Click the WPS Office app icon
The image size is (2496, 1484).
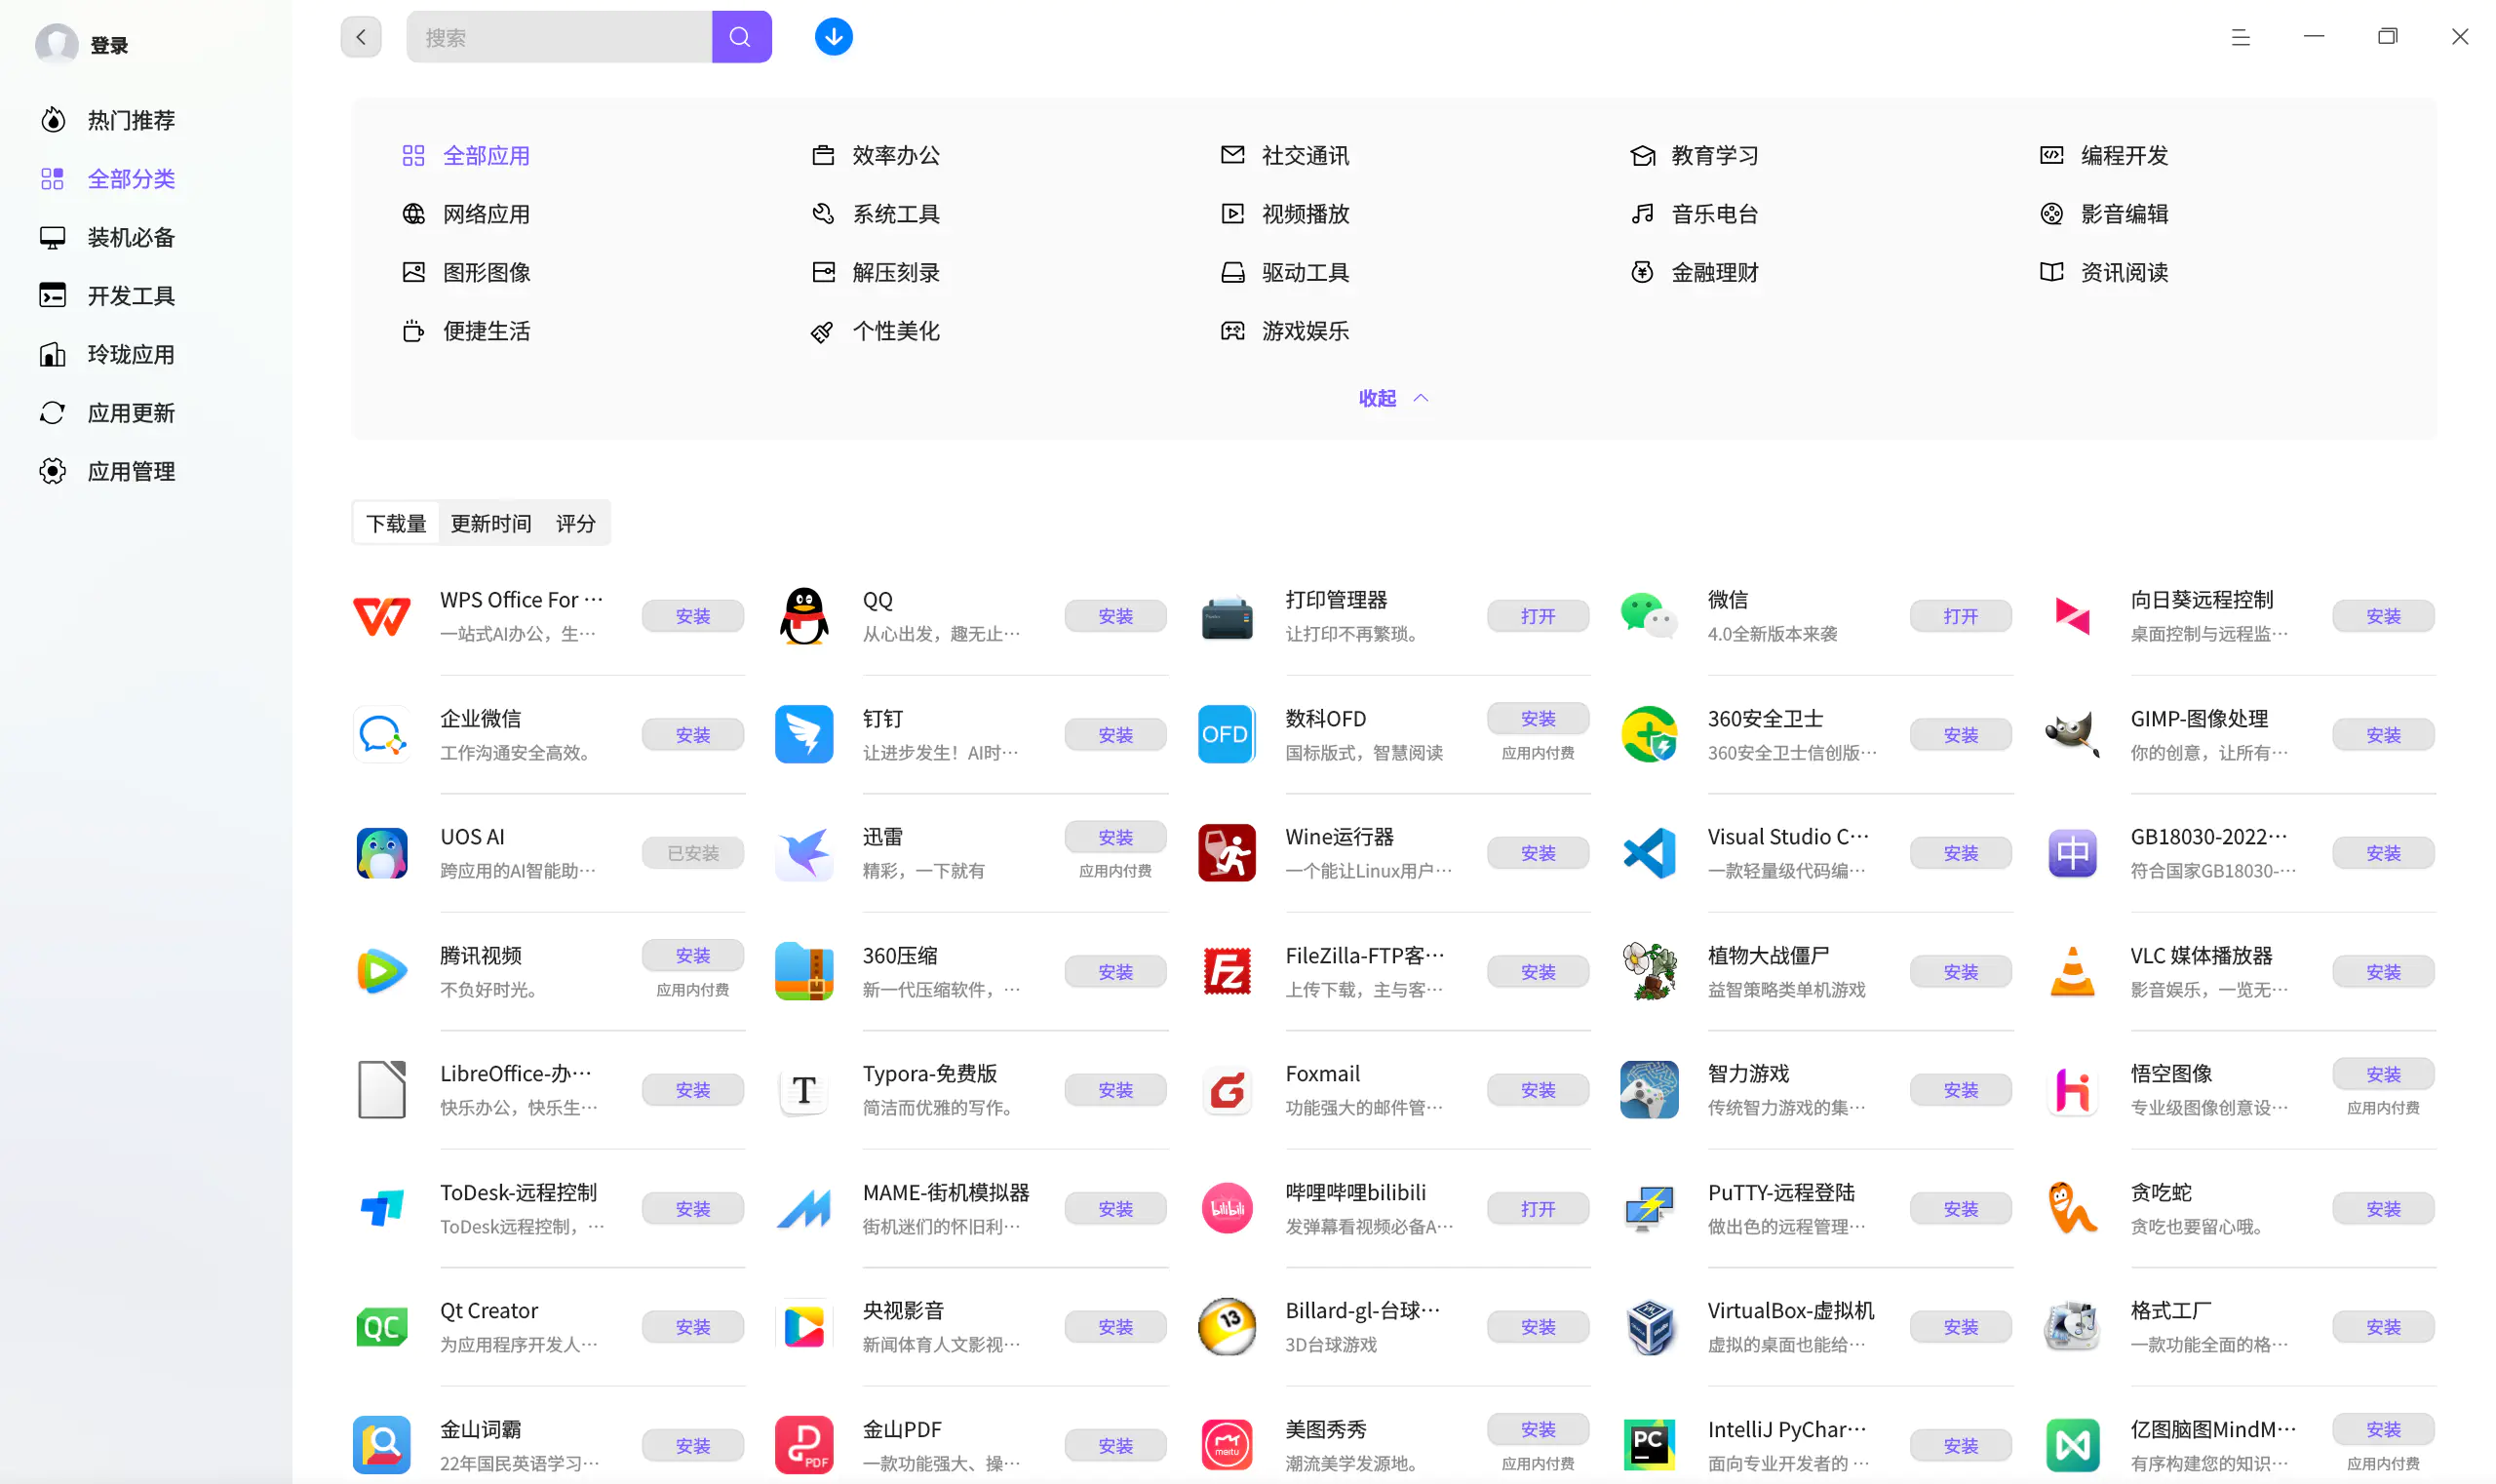tap(382, 616)
